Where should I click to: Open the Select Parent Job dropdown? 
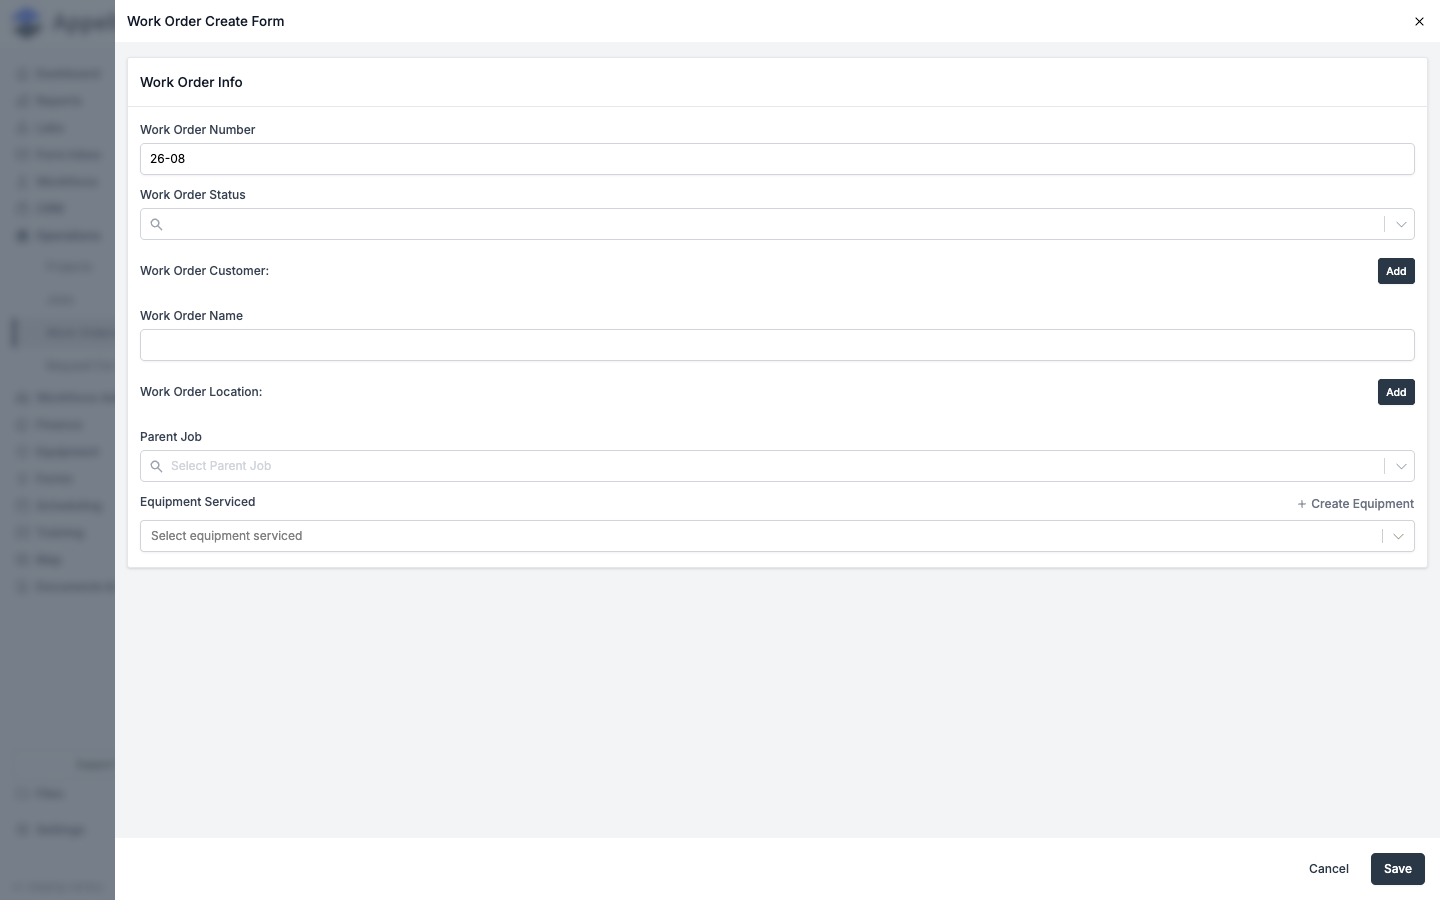pos(777,466)
